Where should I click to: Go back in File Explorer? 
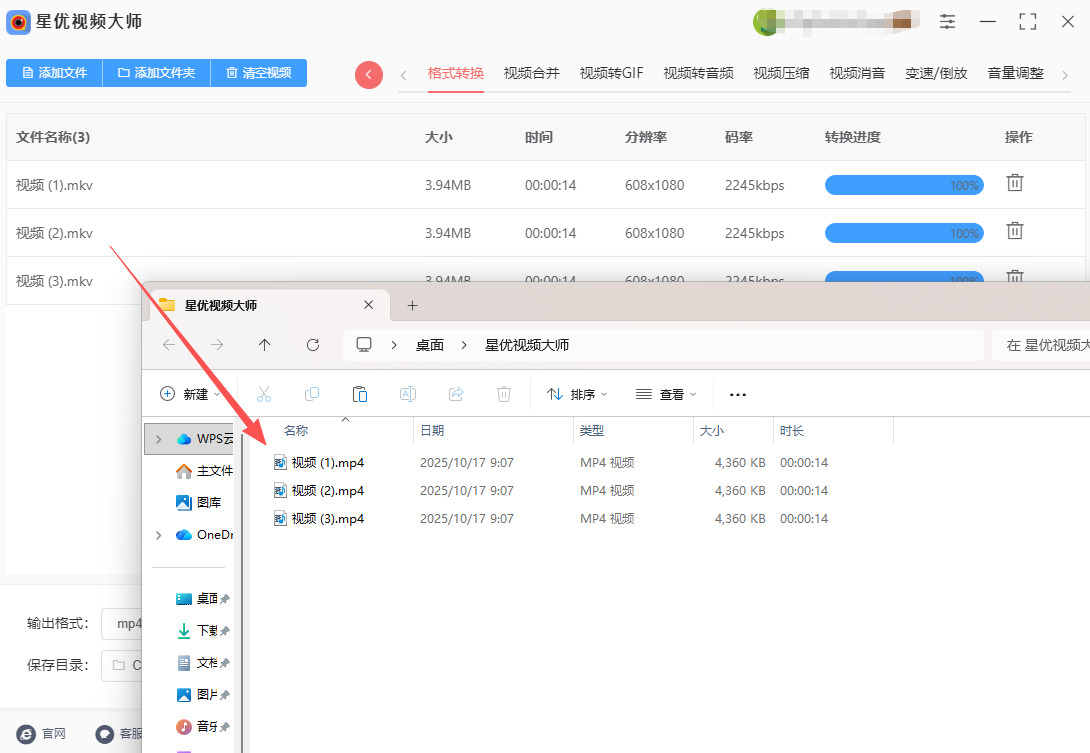coord(168,344)
